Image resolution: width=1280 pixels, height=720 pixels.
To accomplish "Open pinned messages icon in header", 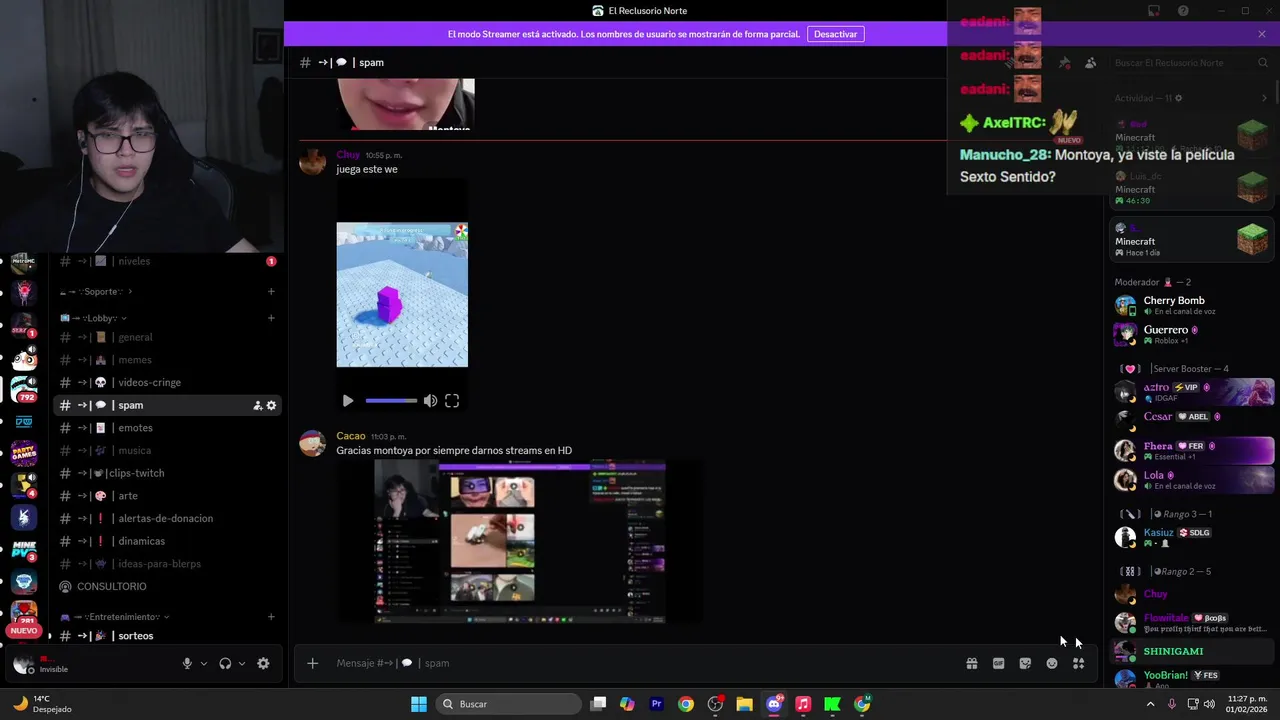I will click(1064, 63).
